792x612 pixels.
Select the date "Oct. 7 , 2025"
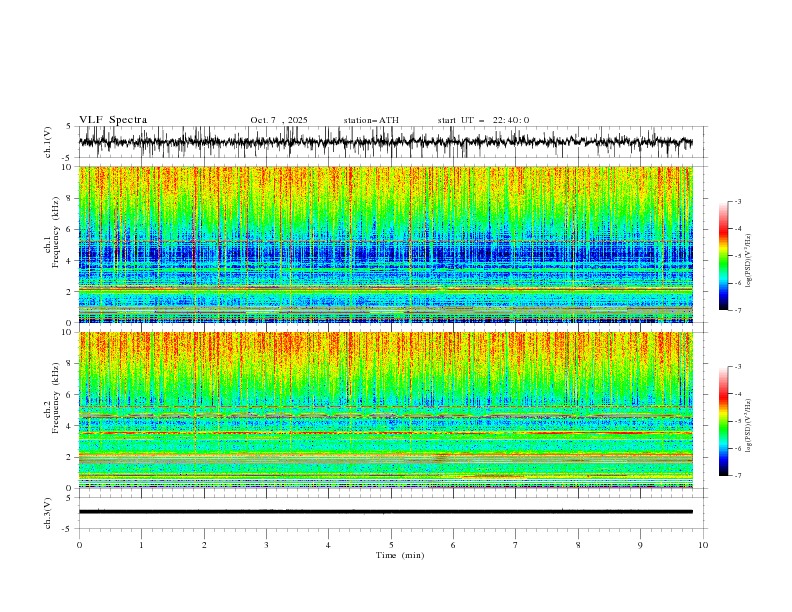point(279,120)
